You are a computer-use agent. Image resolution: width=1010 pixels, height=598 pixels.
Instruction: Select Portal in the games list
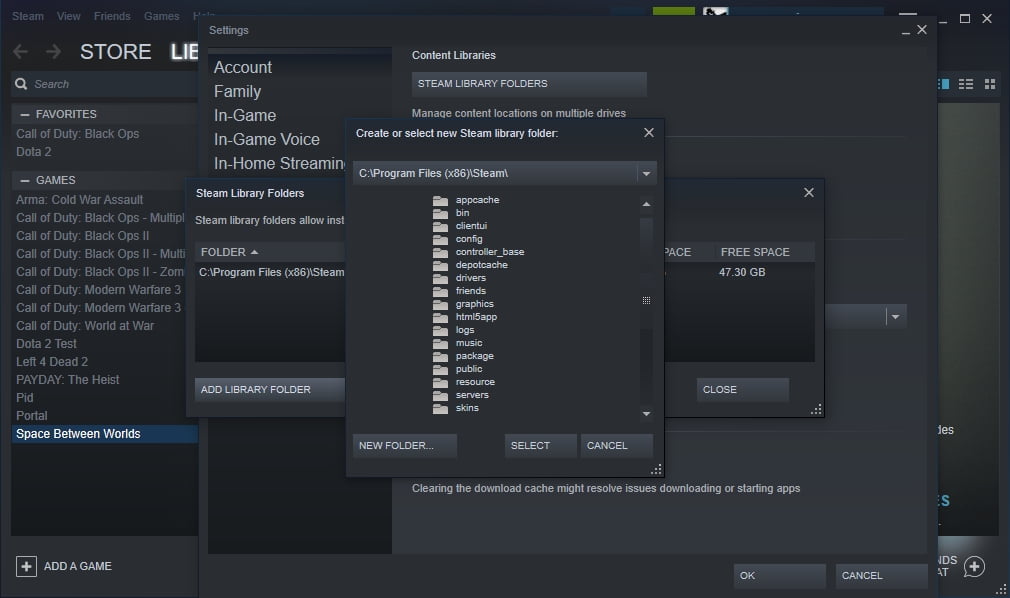(x=32, y=416)
